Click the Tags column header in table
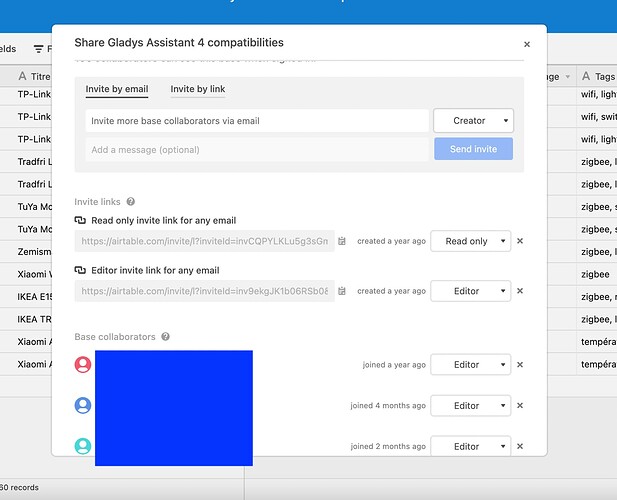617x500 pixels. [599, 76]
